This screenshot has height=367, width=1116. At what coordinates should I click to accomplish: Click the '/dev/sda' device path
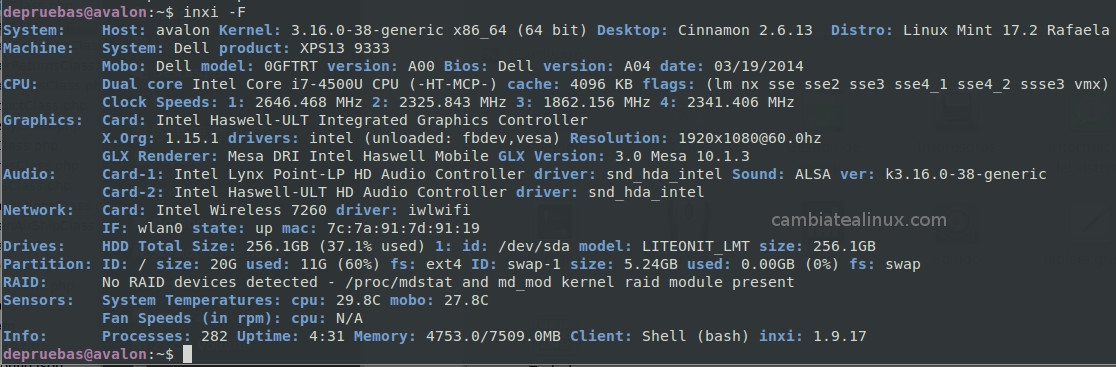click(535, 246)
